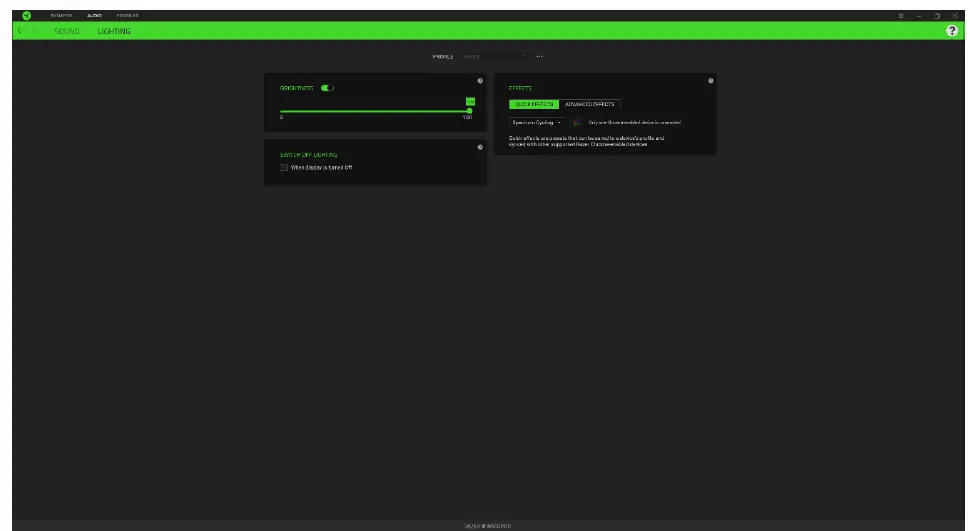Open the Synapse top menu tab
The height and width of the screenshot is (531, 970).
click(61, 15)
